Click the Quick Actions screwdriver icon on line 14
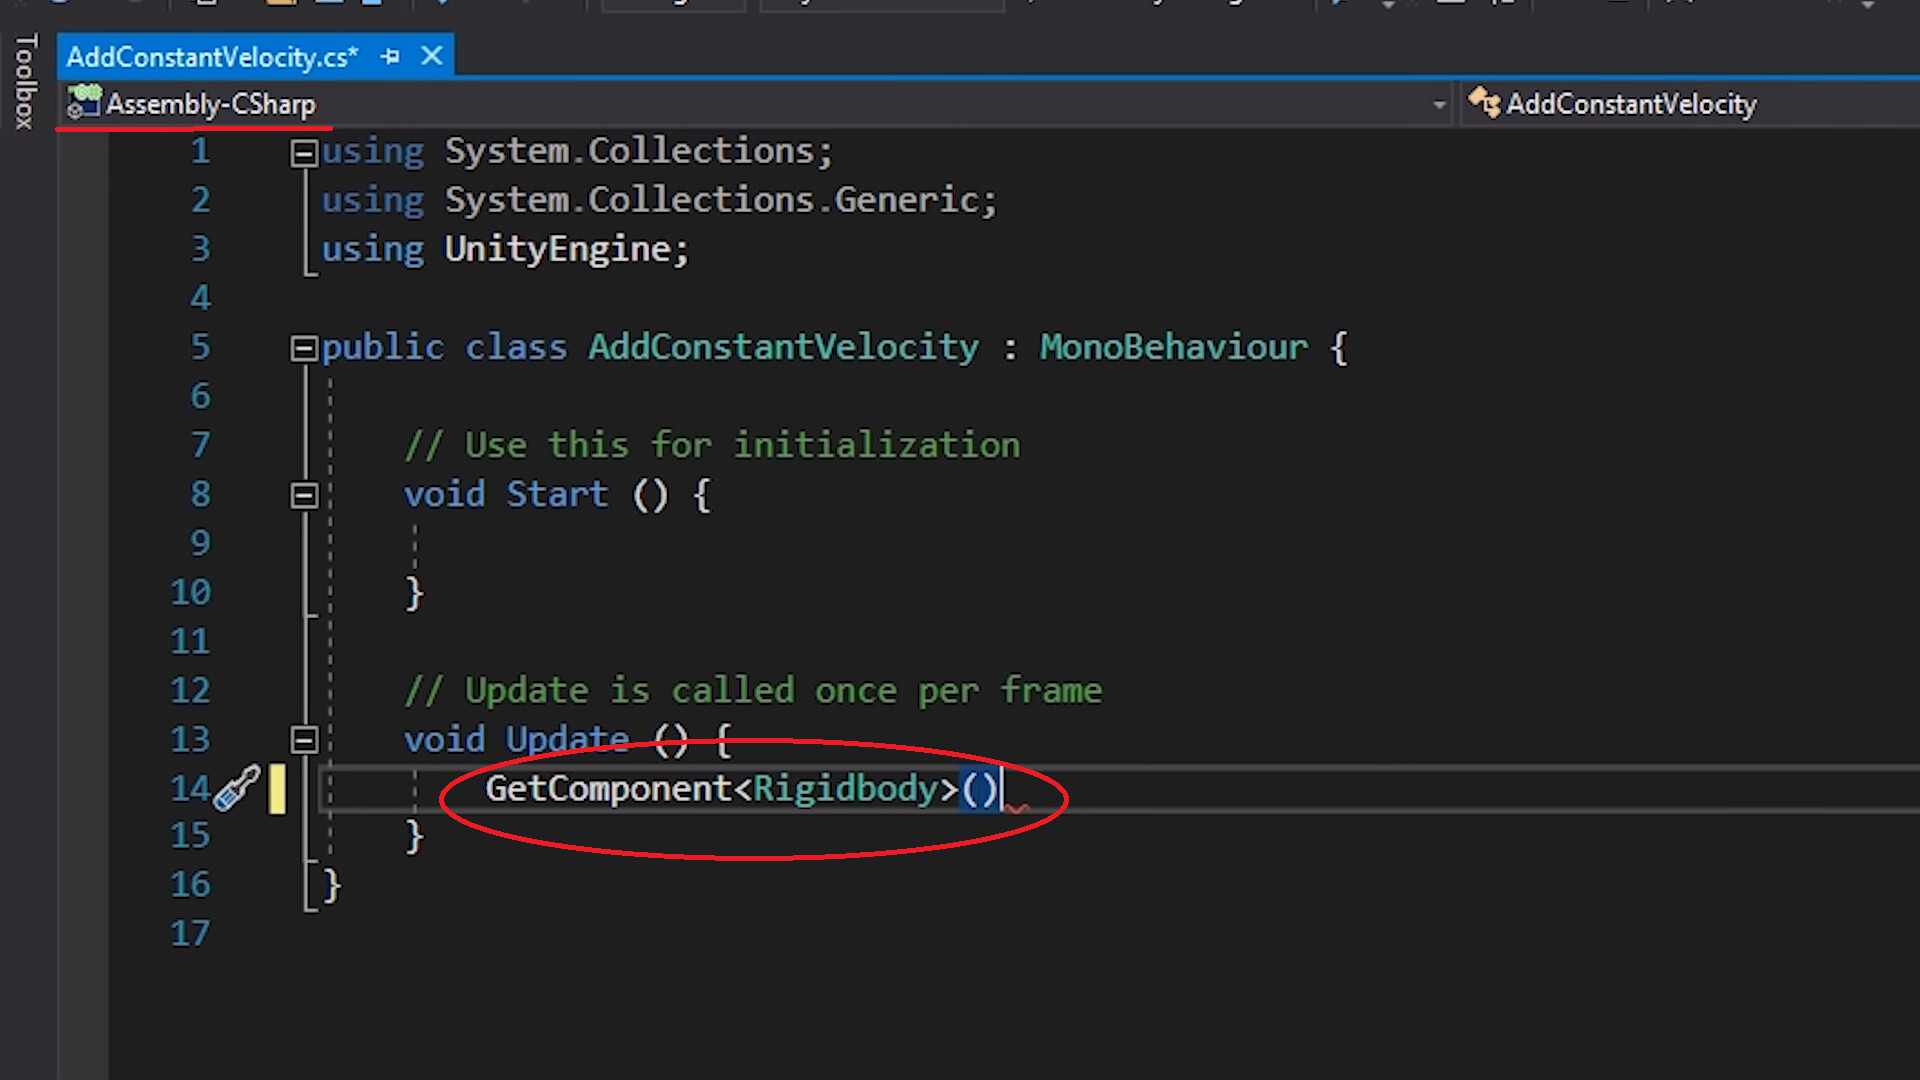This screenshot has width=1920, height=1080. (x=237, y=789)
